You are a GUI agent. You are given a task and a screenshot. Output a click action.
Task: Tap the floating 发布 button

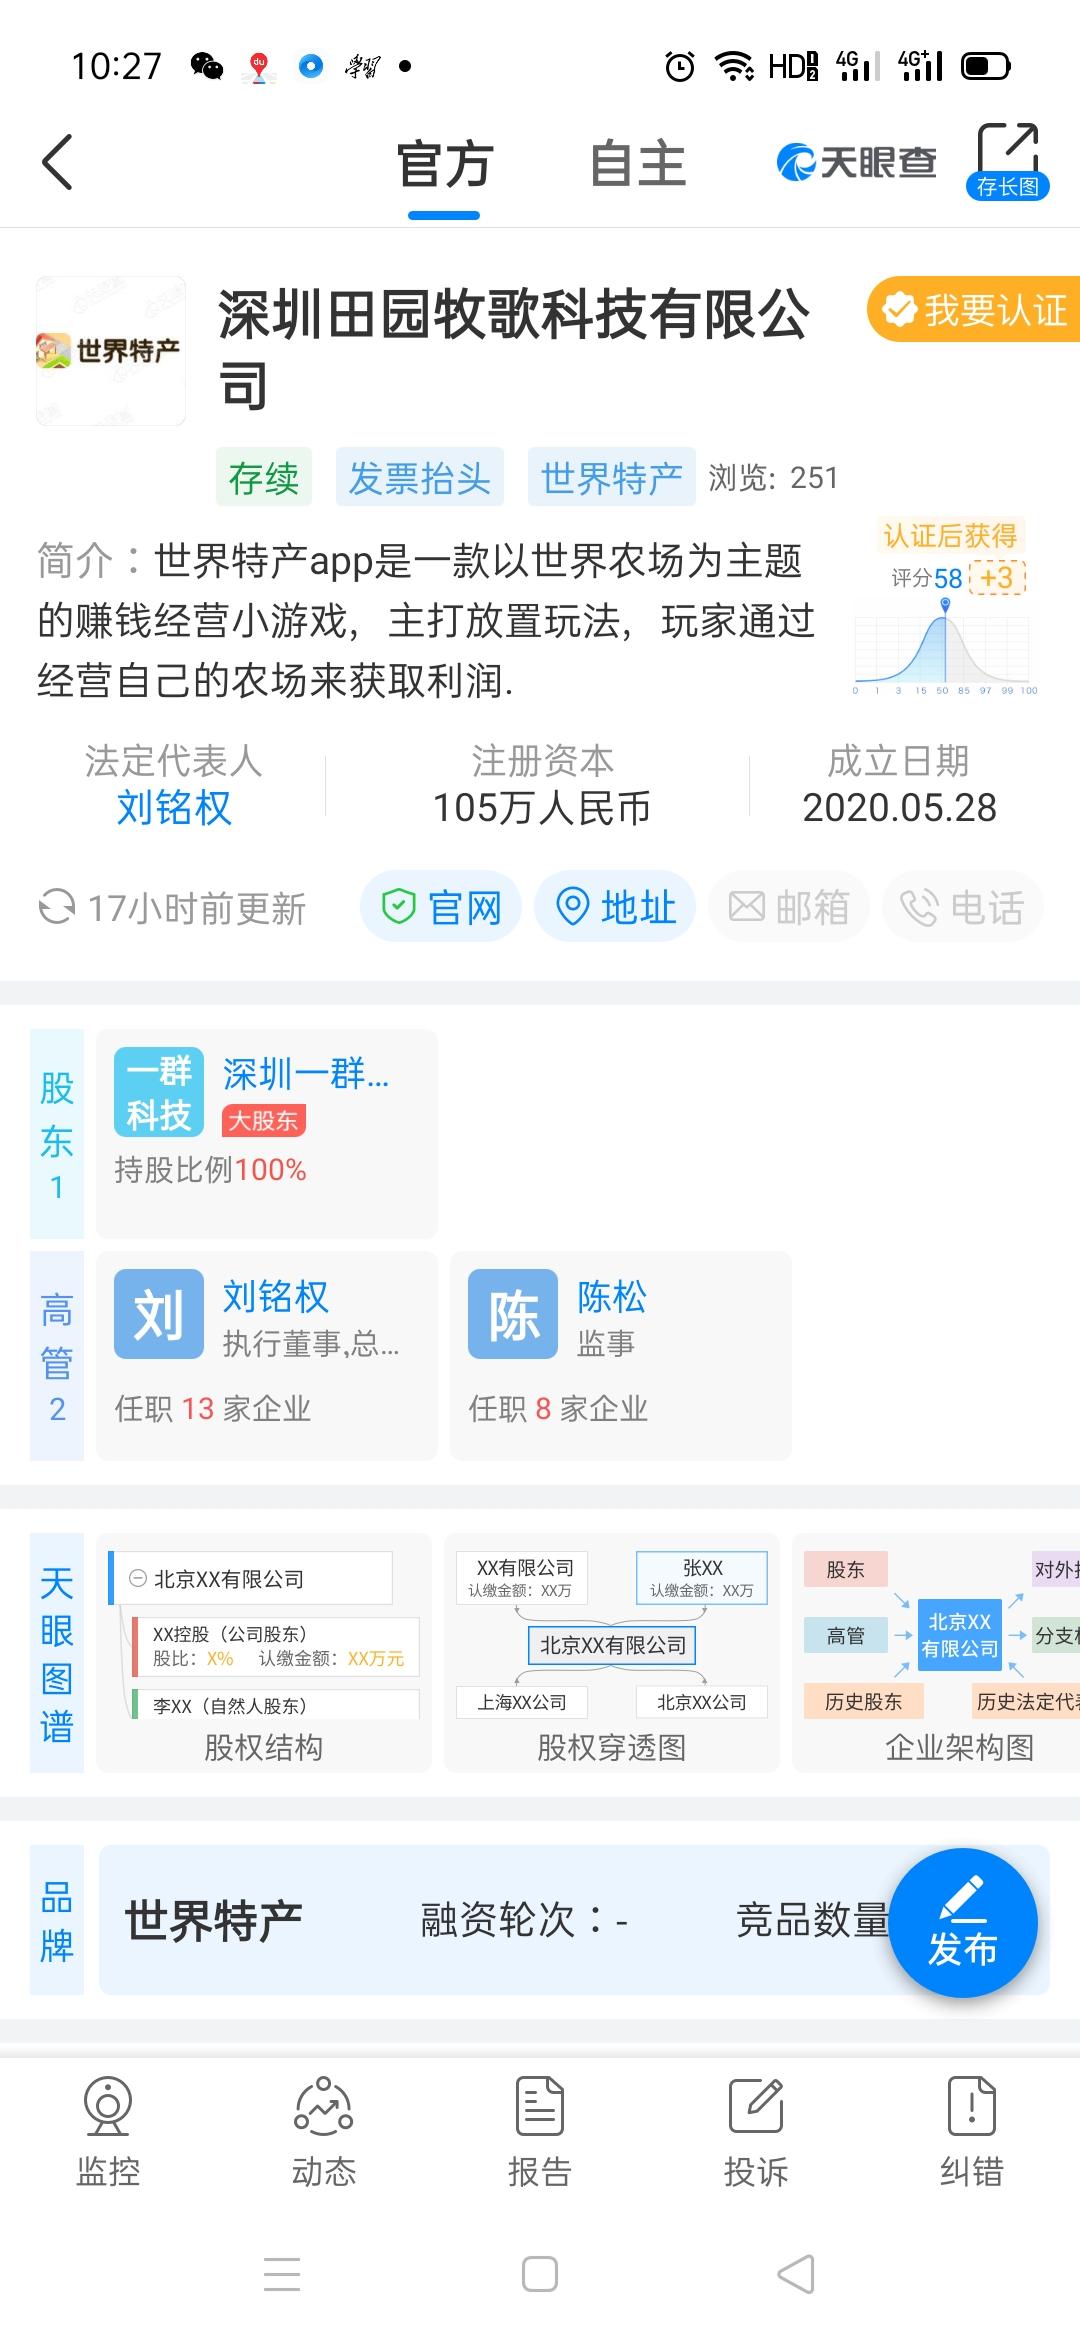pos(963,1923)
